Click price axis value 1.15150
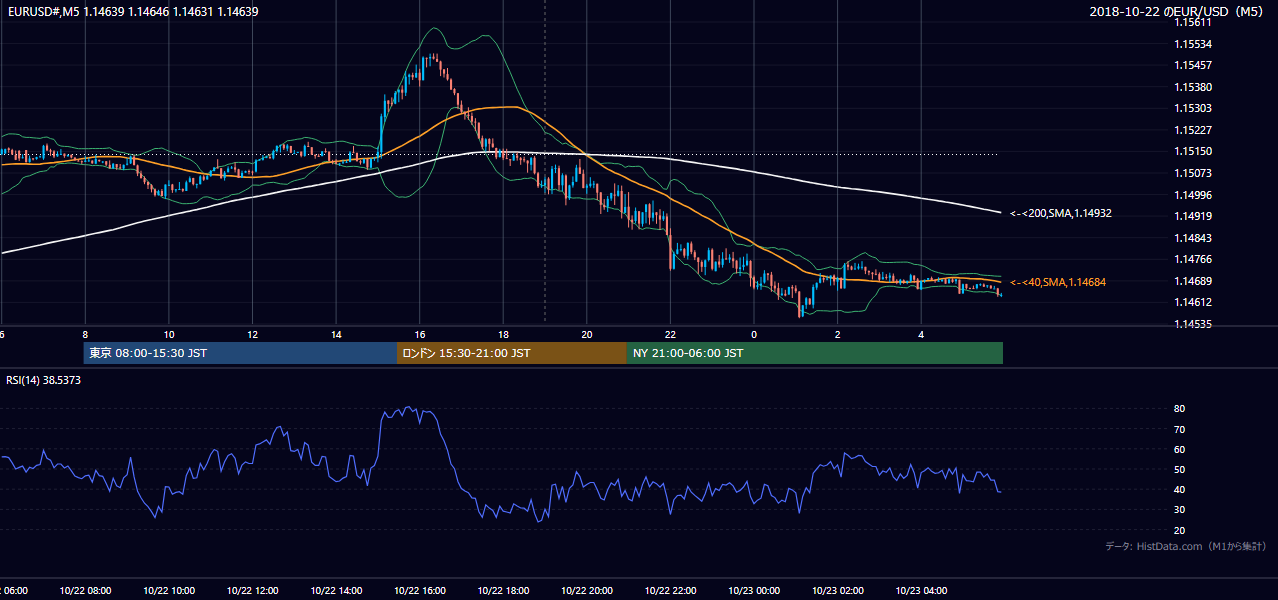The height and width of the screenshot is (600, 1278). tap(1193, 151)
